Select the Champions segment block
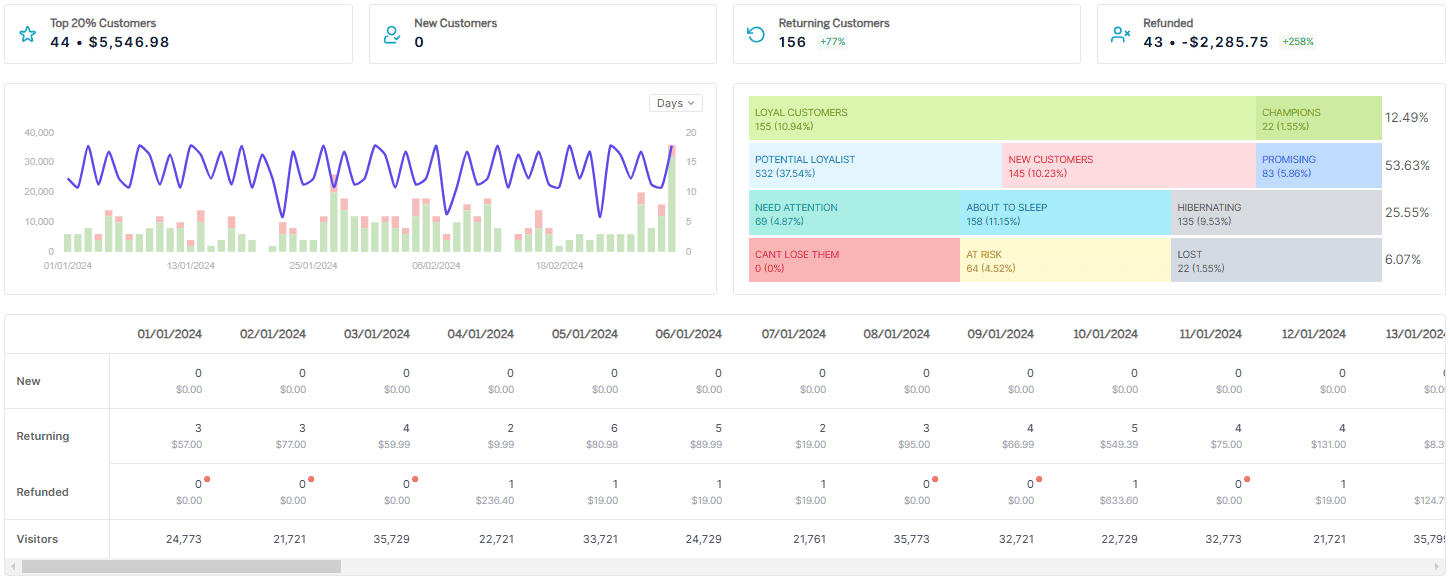This screenshot has width=1450, height=581. 1319,118
